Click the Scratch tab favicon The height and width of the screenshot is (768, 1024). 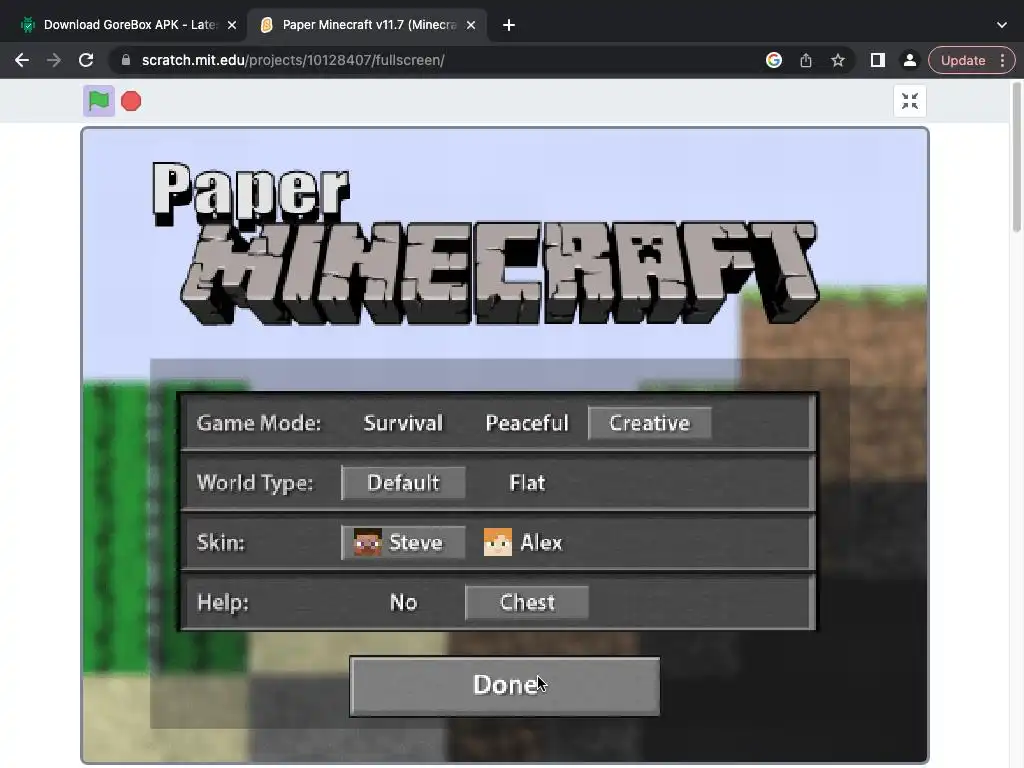tap(266, 25)
